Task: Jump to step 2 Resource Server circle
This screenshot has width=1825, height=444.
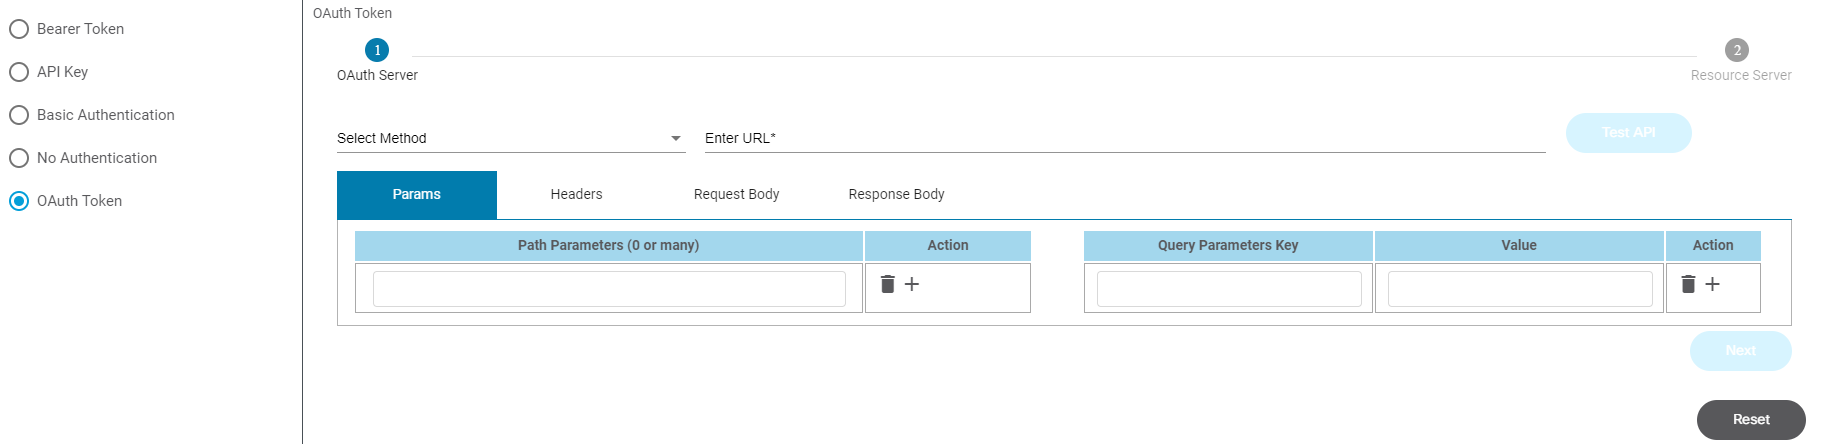Action: pos(1737,50)
